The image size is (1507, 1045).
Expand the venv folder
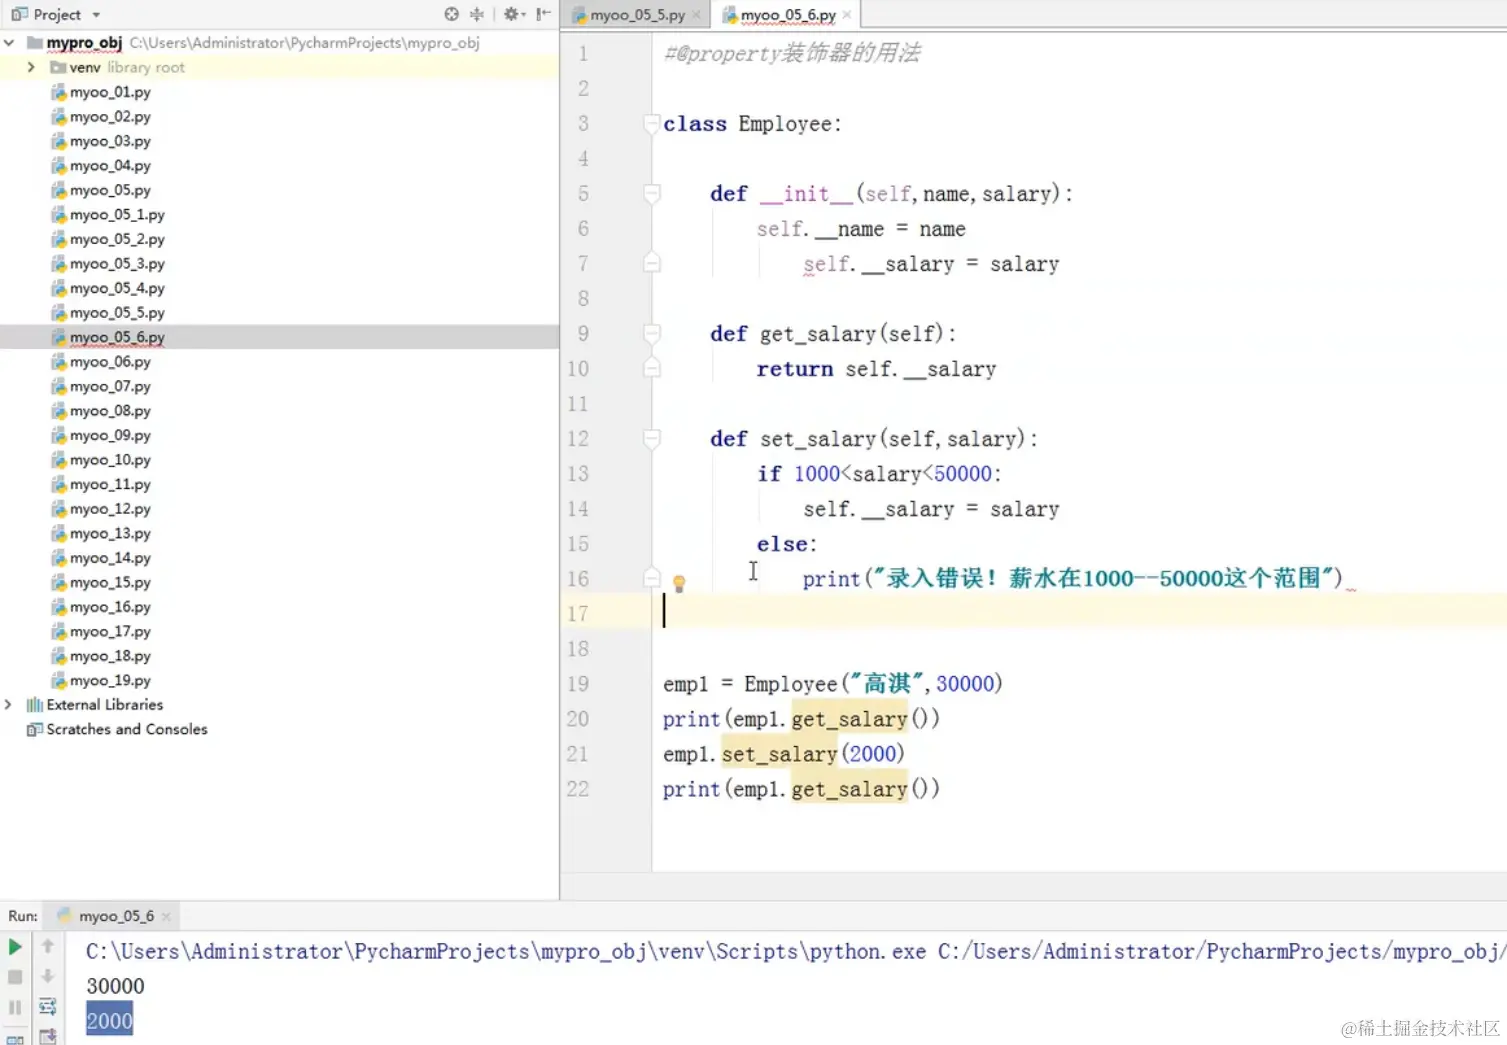coord(31,67)
